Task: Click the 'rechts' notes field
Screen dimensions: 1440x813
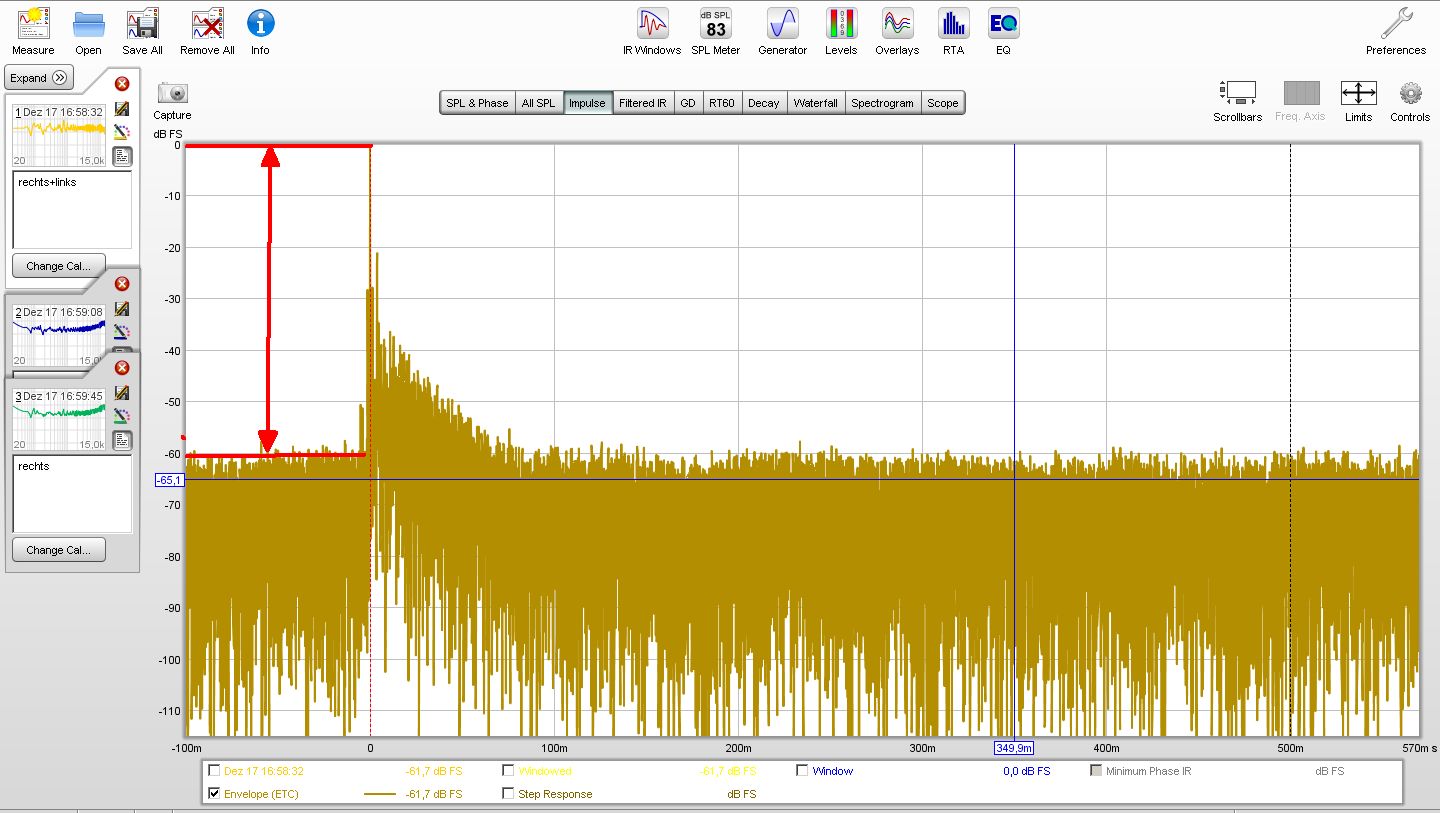Action: coord(72,494)
